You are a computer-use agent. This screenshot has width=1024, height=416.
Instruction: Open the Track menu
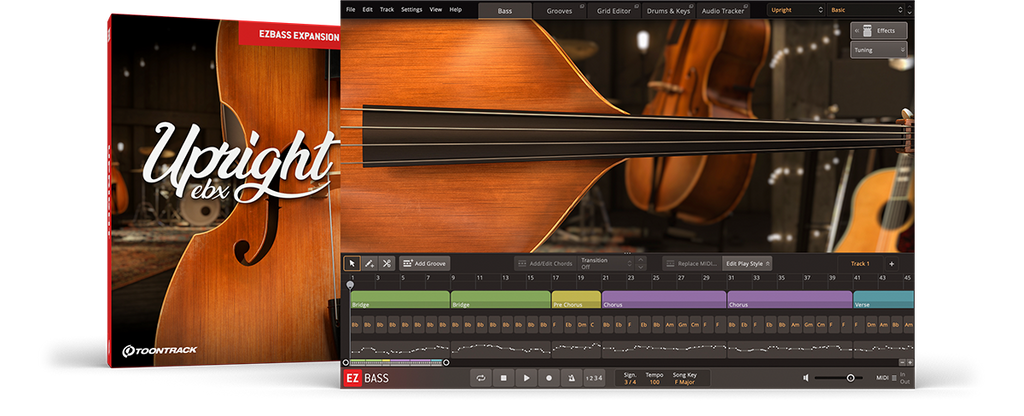[387, 10]
